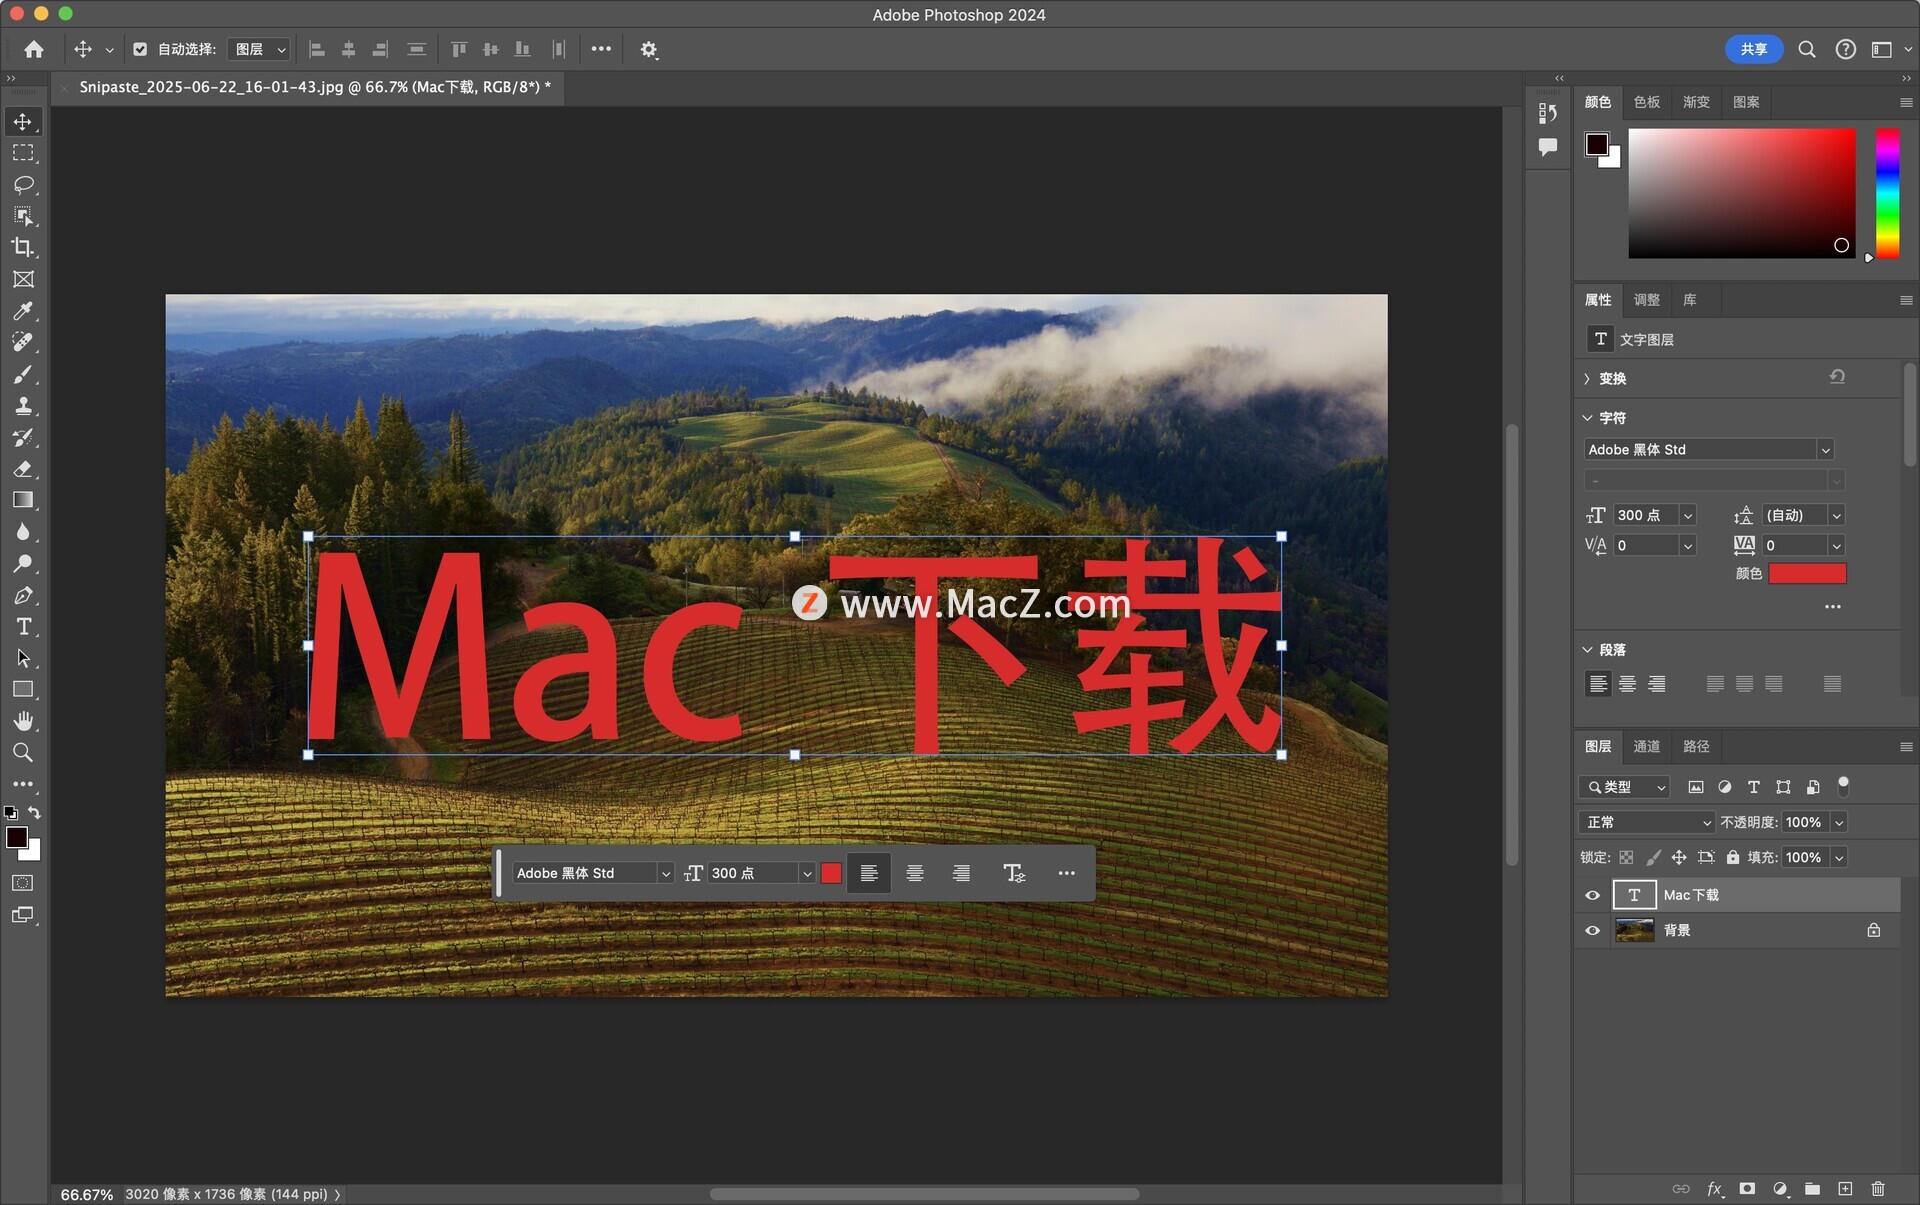This screenshot has height=1205, width=1920.
Task: Open the 正常 blend mode dropdown
Action: [1647, 822]
